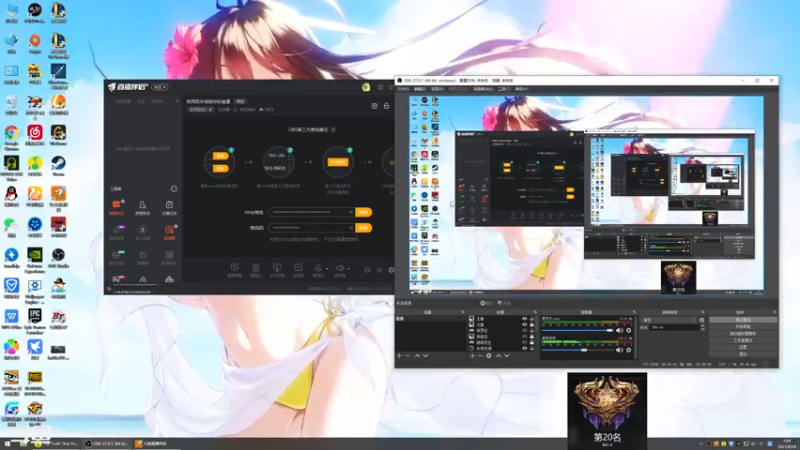Viewport: 800px width, 450px height.
Task: Toggle lock of bottom source in OBS Sources
Action: (x=532, y=348)
